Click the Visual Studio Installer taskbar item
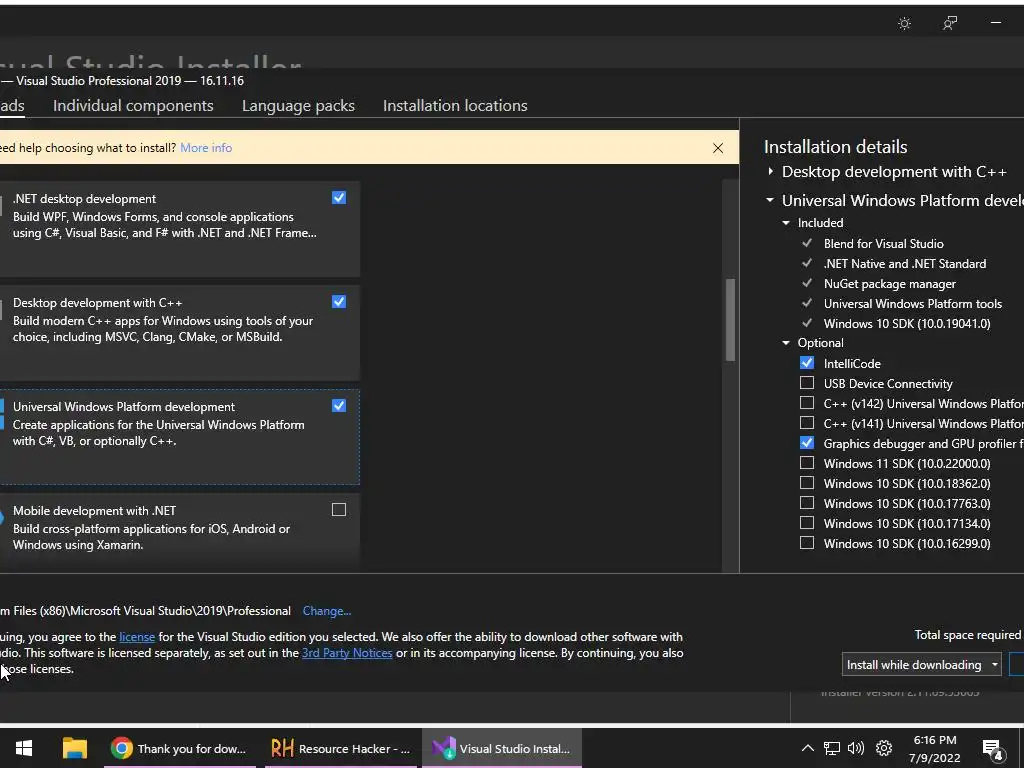The height and width of the screenshot is (768, 1024). [x=502, y=748]
